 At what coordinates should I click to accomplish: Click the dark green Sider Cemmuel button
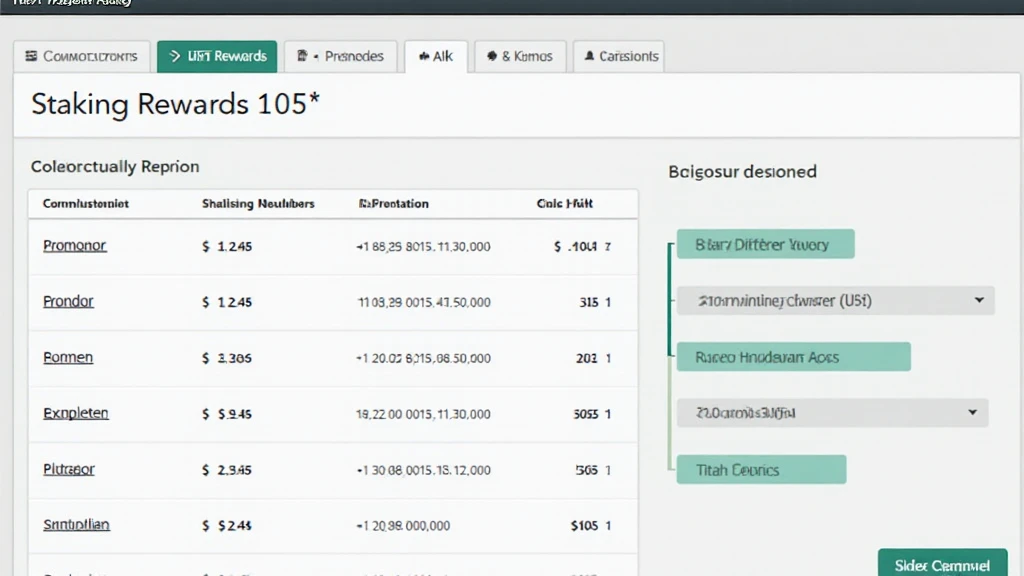click(942, 564)
